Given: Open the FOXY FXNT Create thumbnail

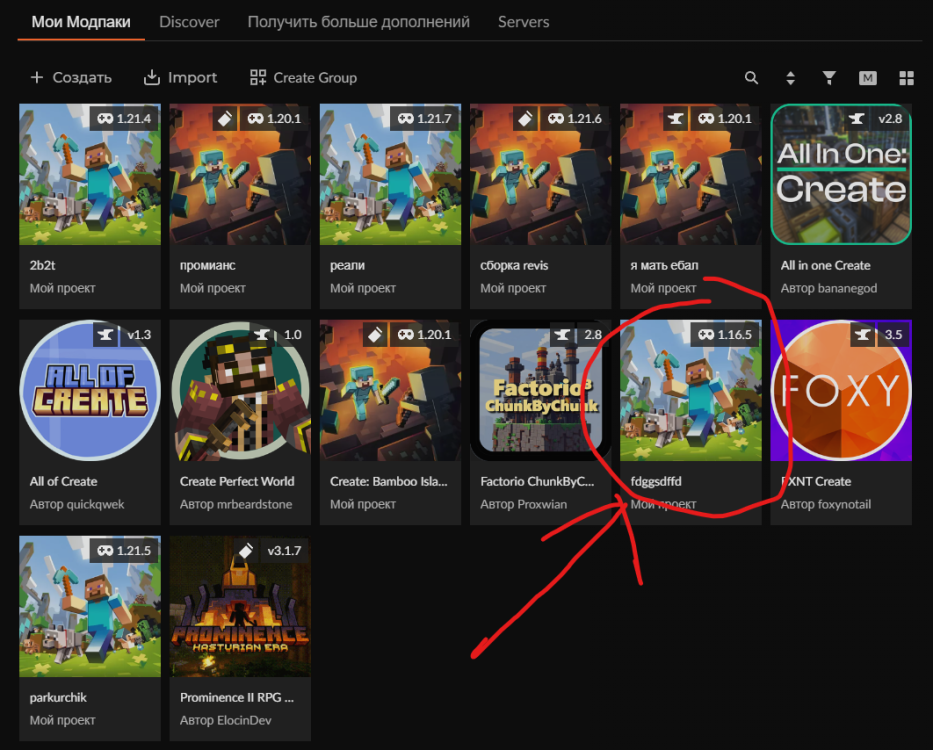Looking at the screenshot, I should [x=841, y=390].
